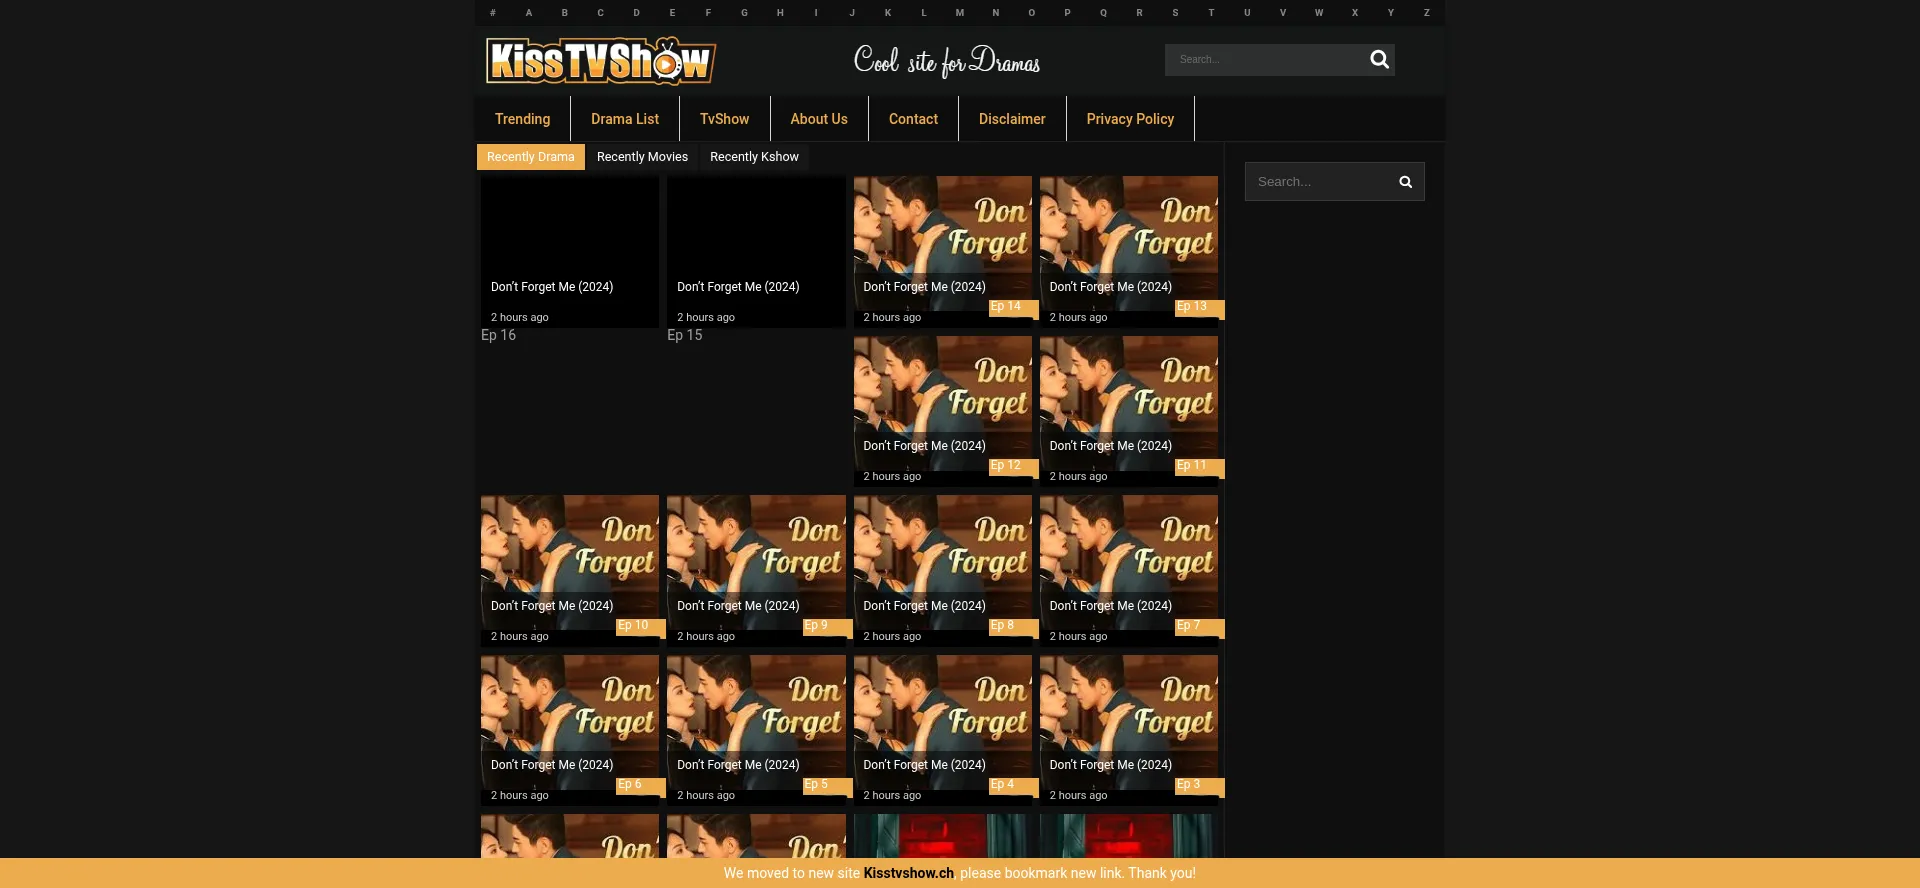Open Don't Forget Me Ep 4 thumbnail
Screen dimensions: 1920x888
pyautogui.click(x=942, y=730)
